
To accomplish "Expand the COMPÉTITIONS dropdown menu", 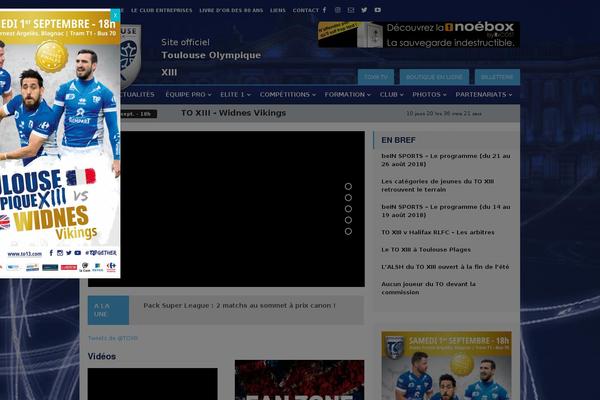I will point(288,95).
